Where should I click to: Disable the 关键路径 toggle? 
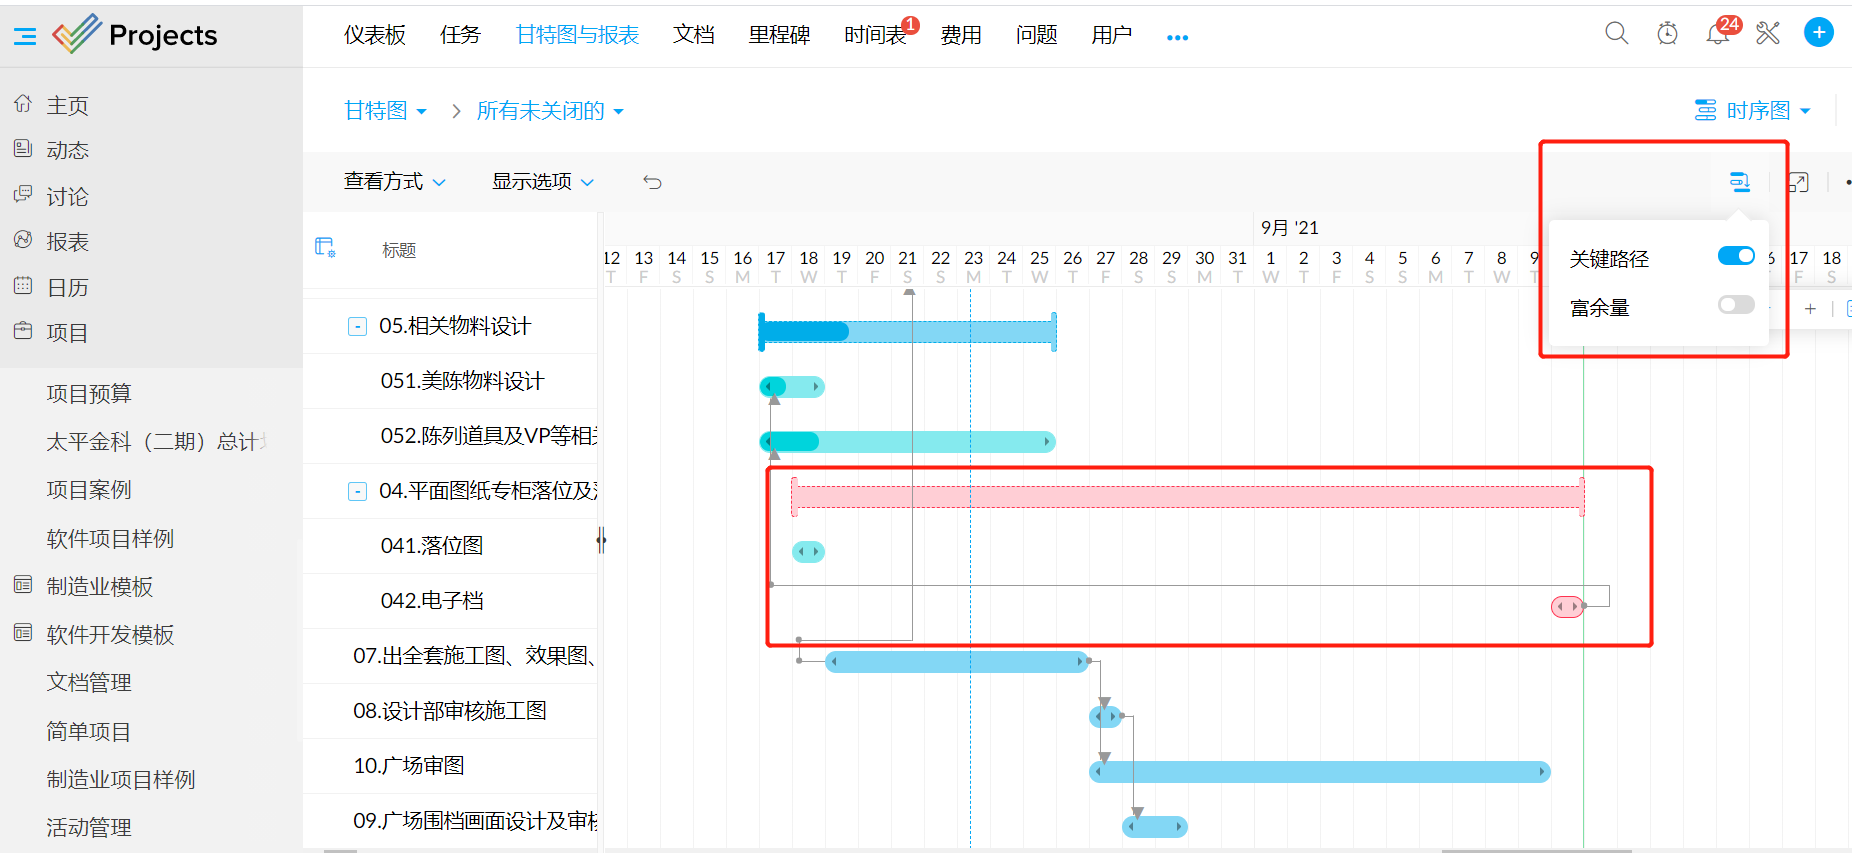tap(1736, 257)
